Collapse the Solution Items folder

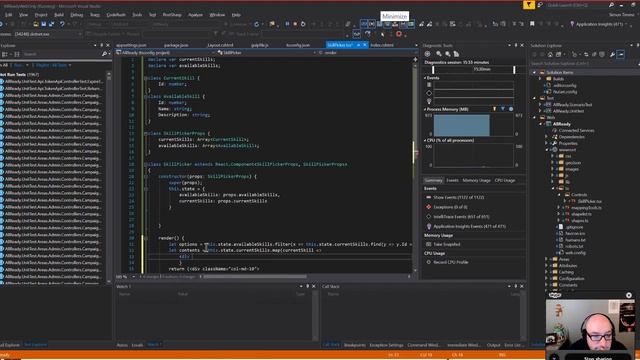535,72
